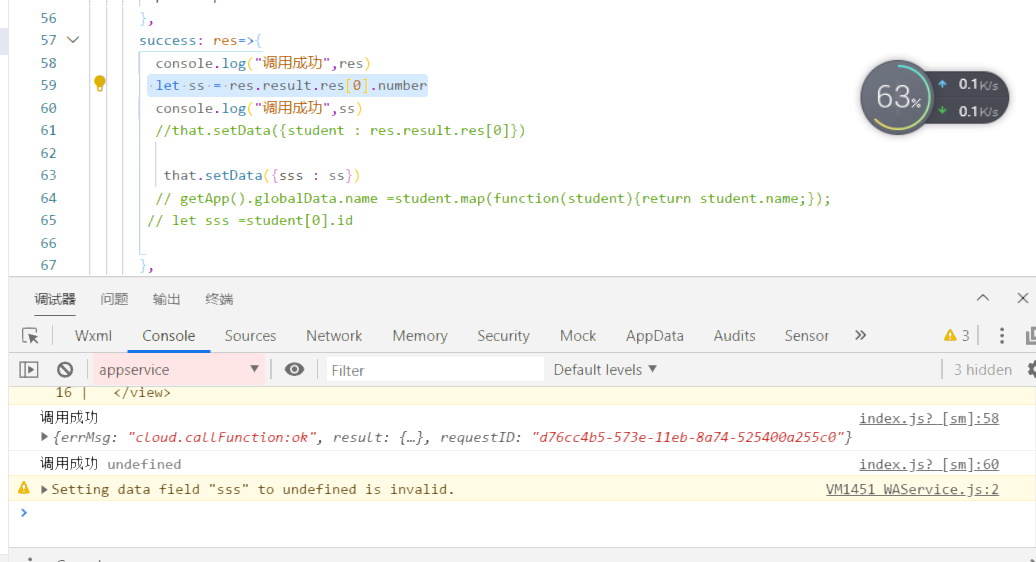This screenshot has height=562, width=1036.
Task: Open the appservice context dropdown
Action: (x=178, y=370)
